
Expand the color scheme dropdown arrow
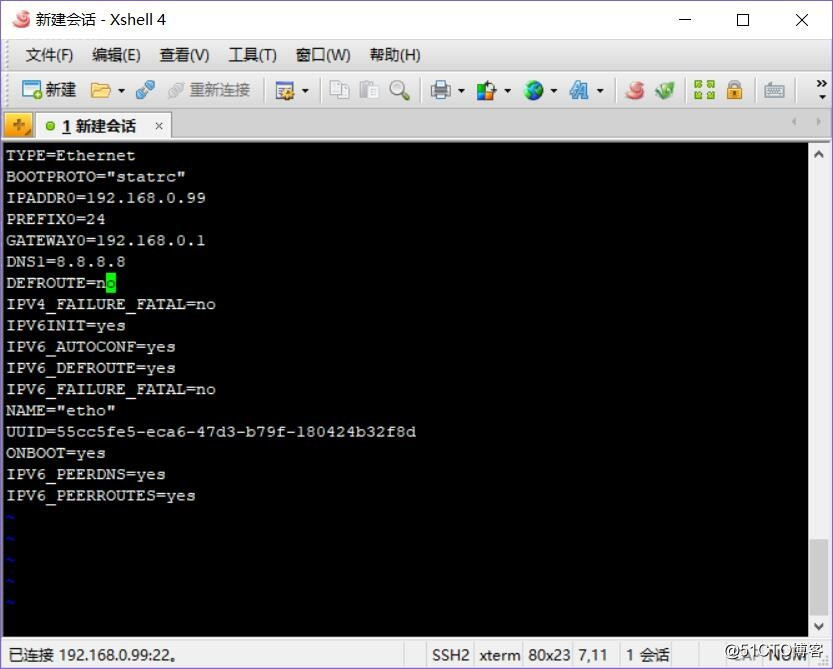(507, 91)
